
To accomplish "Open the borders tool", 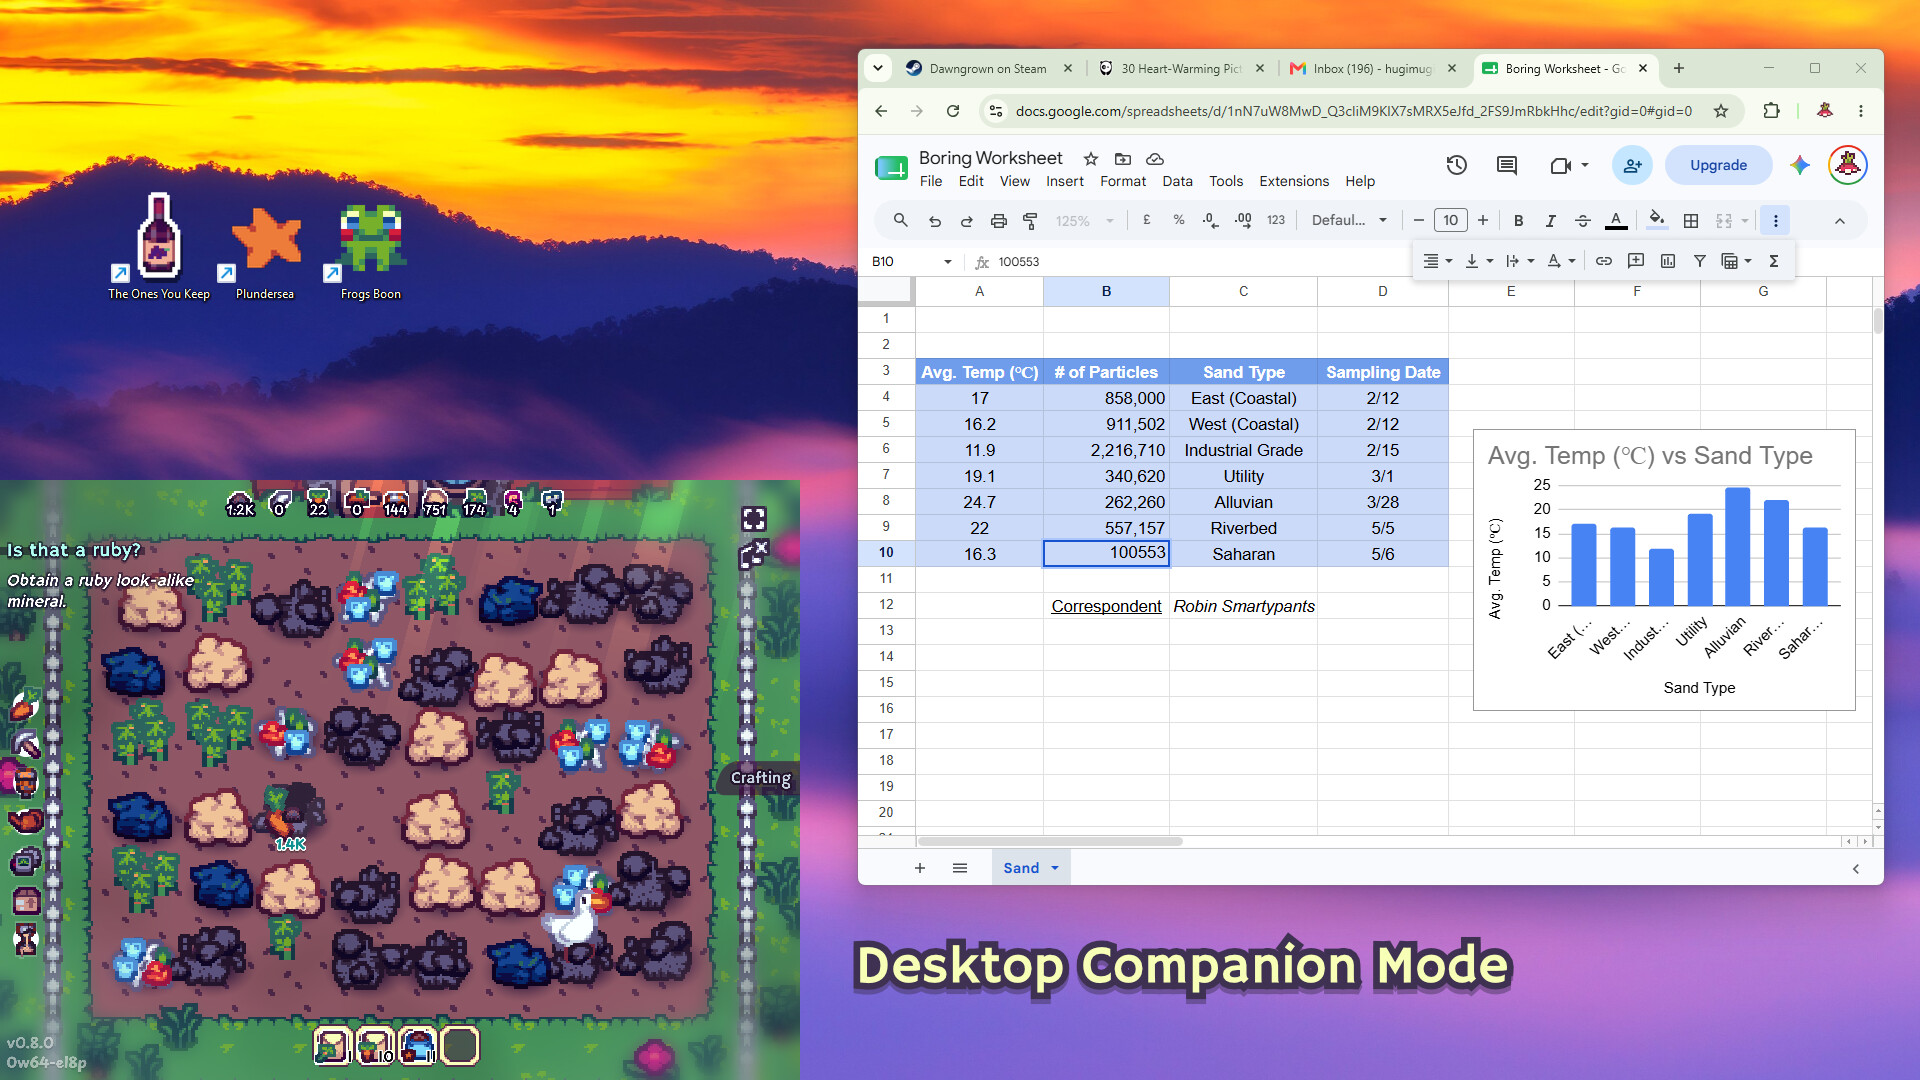I will coord(1691,220).
